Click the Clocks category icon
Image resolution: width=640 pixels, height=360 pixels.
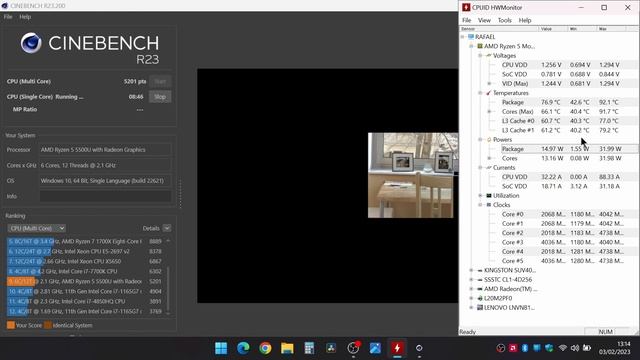pyautogui.click(x=489, y=205)
